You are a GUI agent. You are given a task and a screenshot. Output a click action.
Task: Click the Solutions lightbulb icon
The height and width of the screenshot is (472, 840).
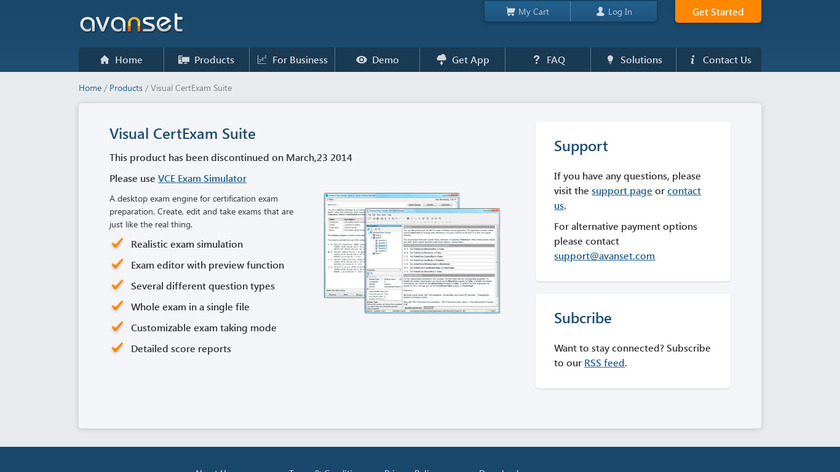(x=610, y=59)
